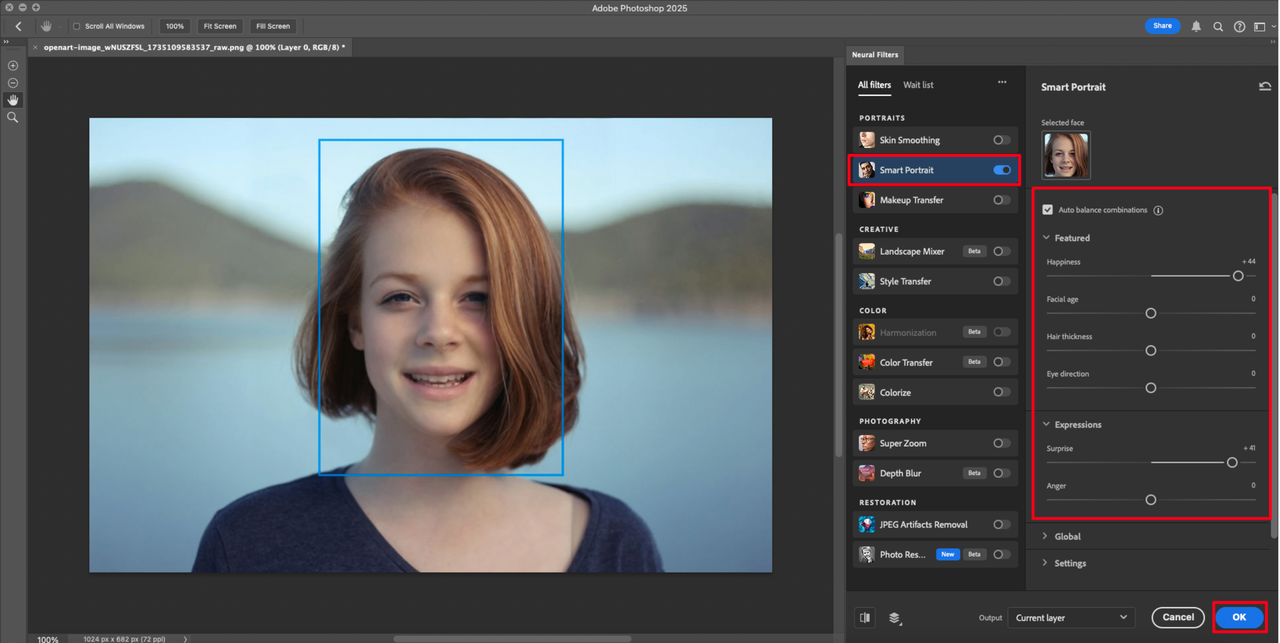Select the magnifier Zoom tool
Image resolution: width=1280 pixels, height=643 pixels.
(x=13, y=117)
